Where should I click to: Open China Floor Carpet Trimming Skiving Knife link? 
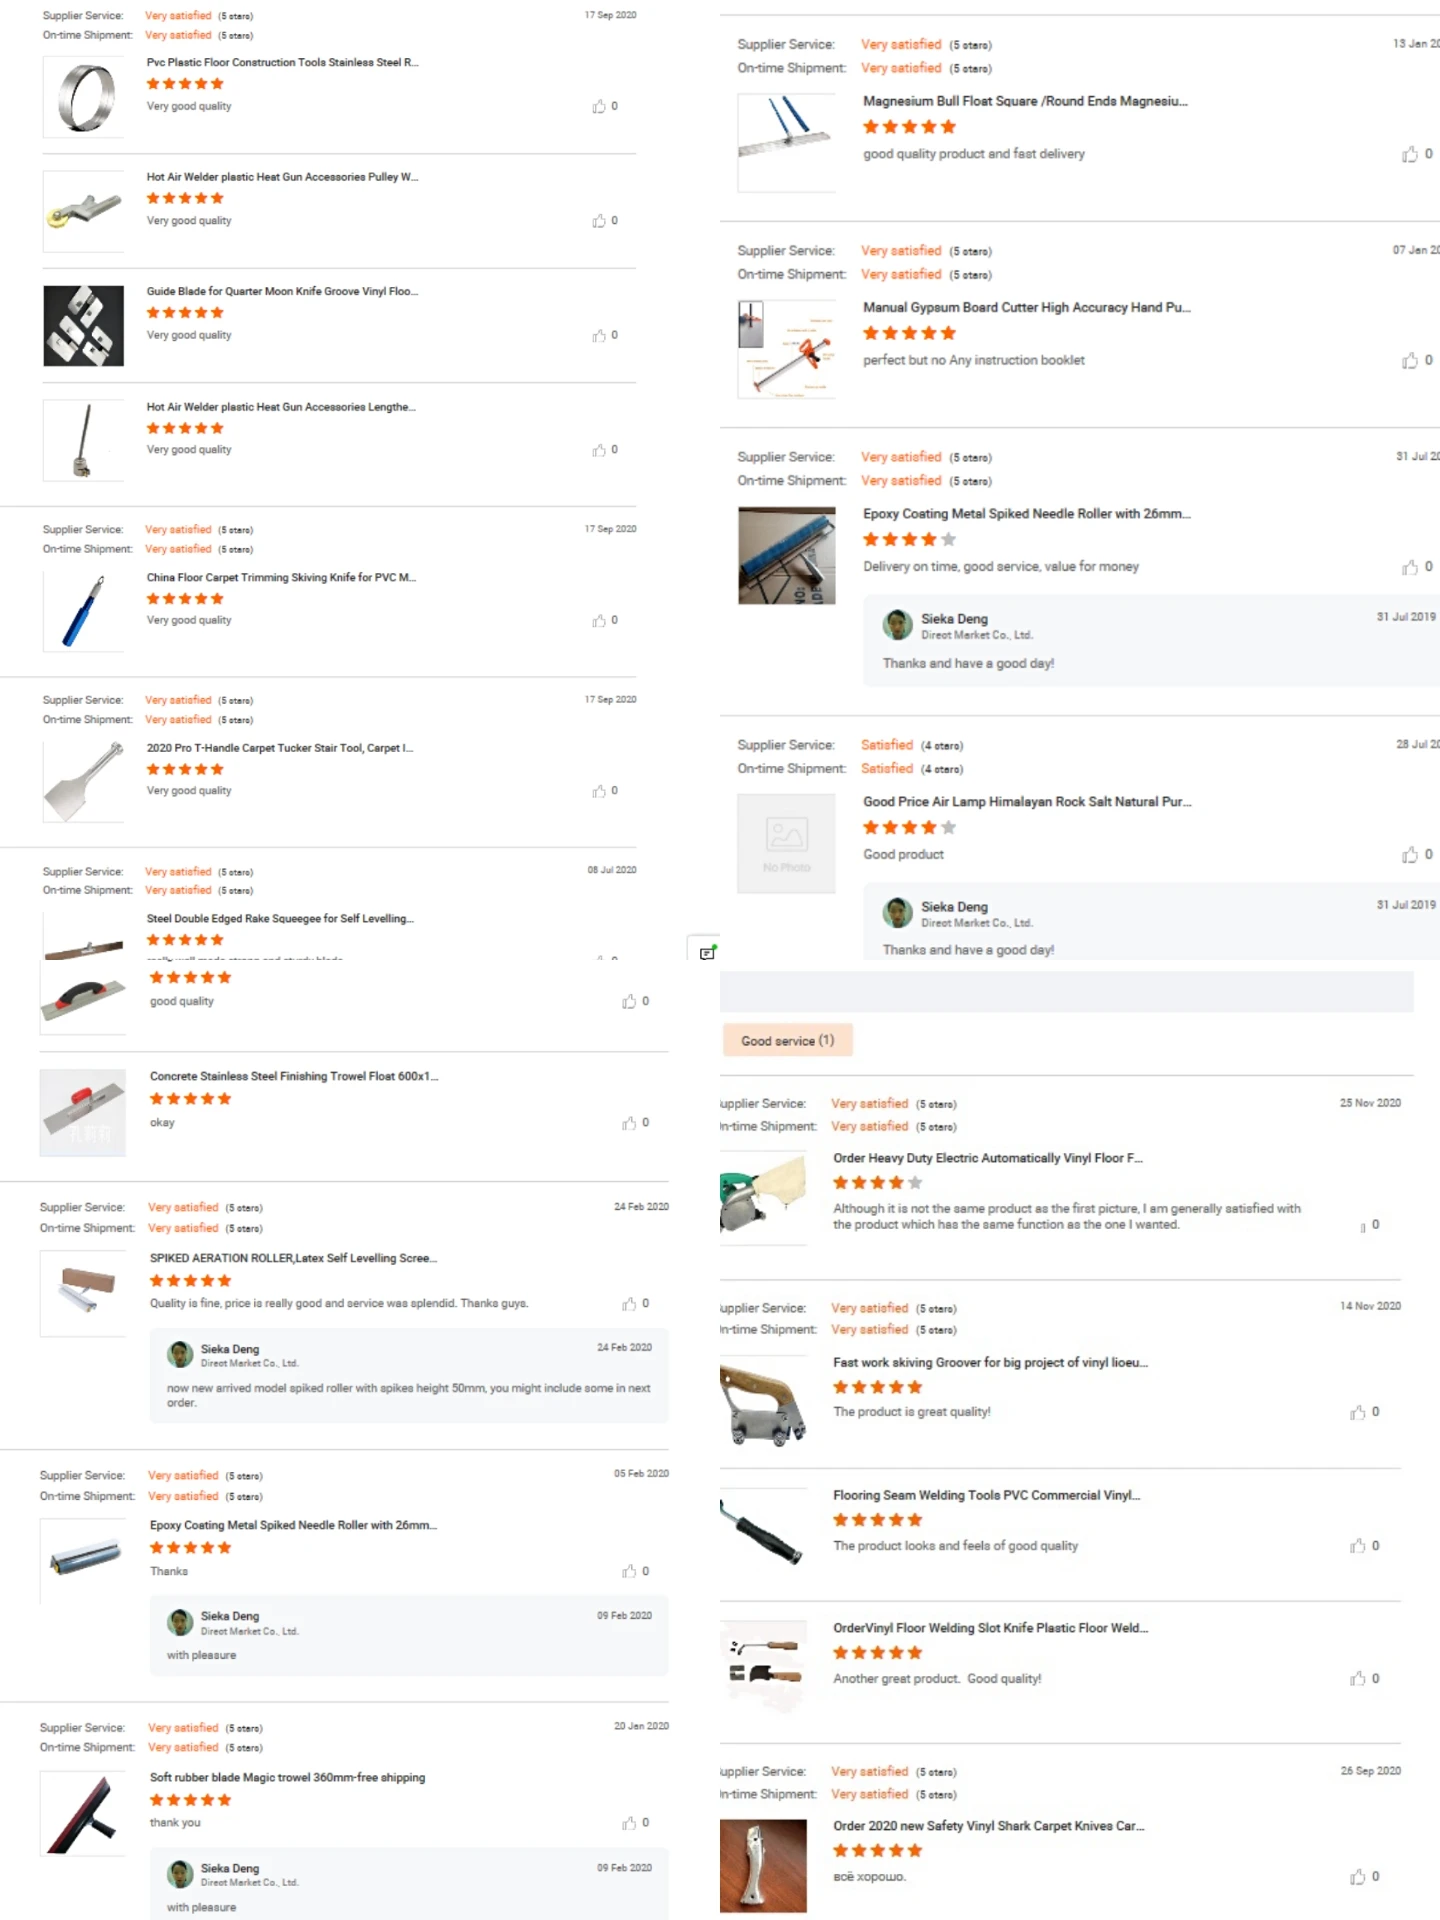(x=281, y=578)
